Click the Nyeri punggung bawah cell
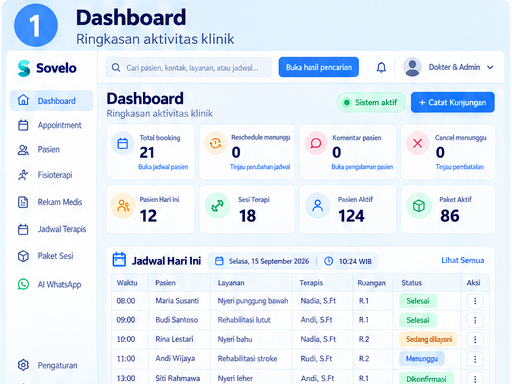Screen dimensions: 512x384 click(253, 301)
